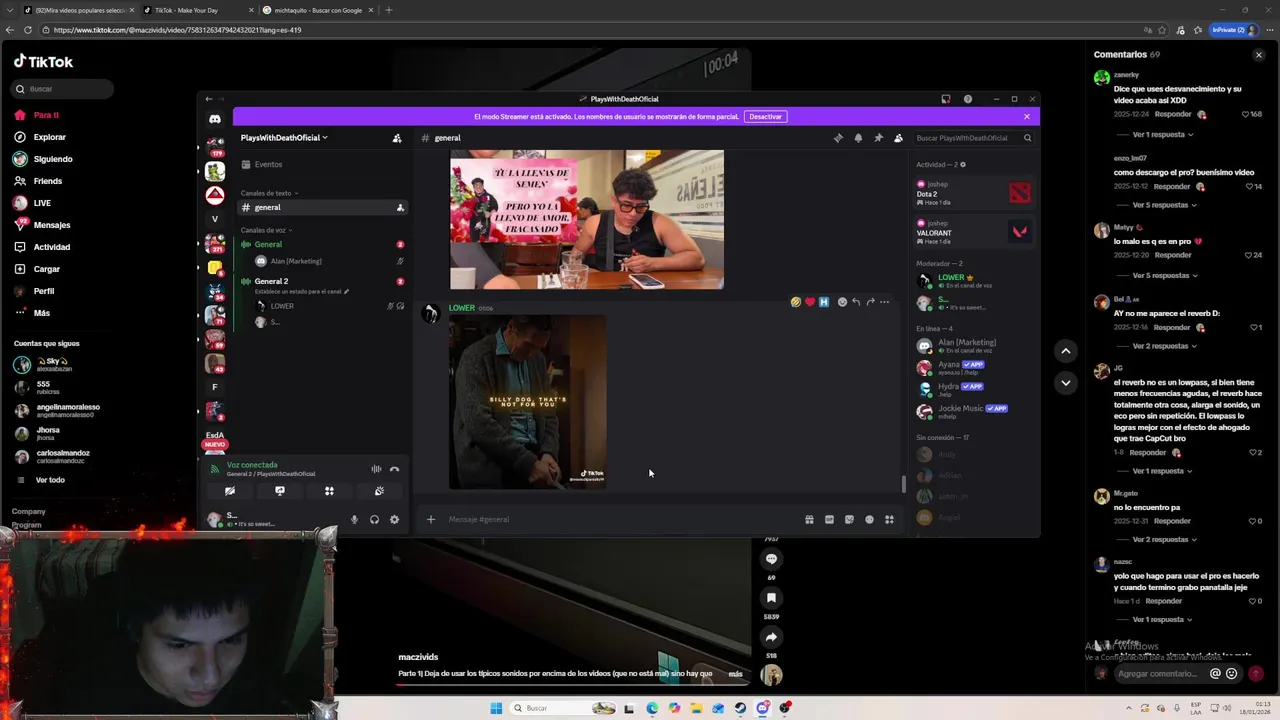Click Desactivar in Streamer mode banner

pos(765,116)
